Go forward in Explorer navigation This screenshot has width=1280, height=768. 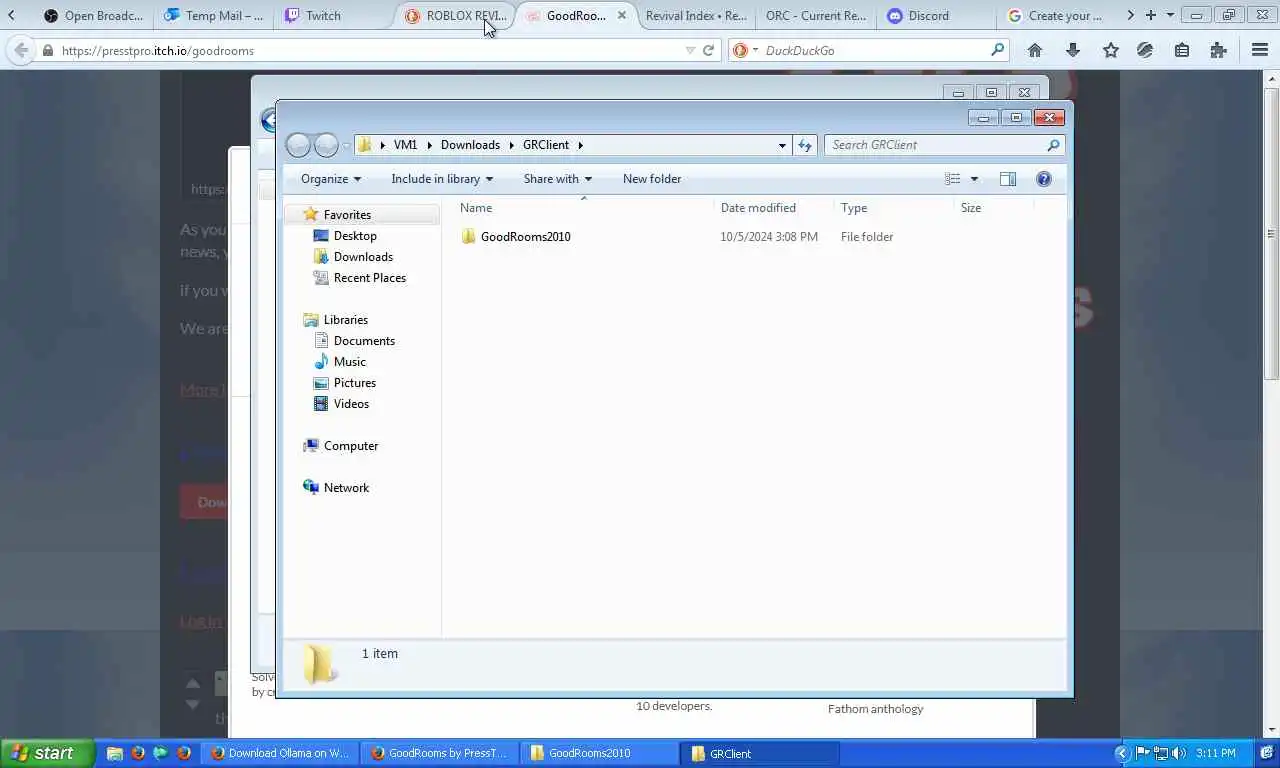click(326, 145)
